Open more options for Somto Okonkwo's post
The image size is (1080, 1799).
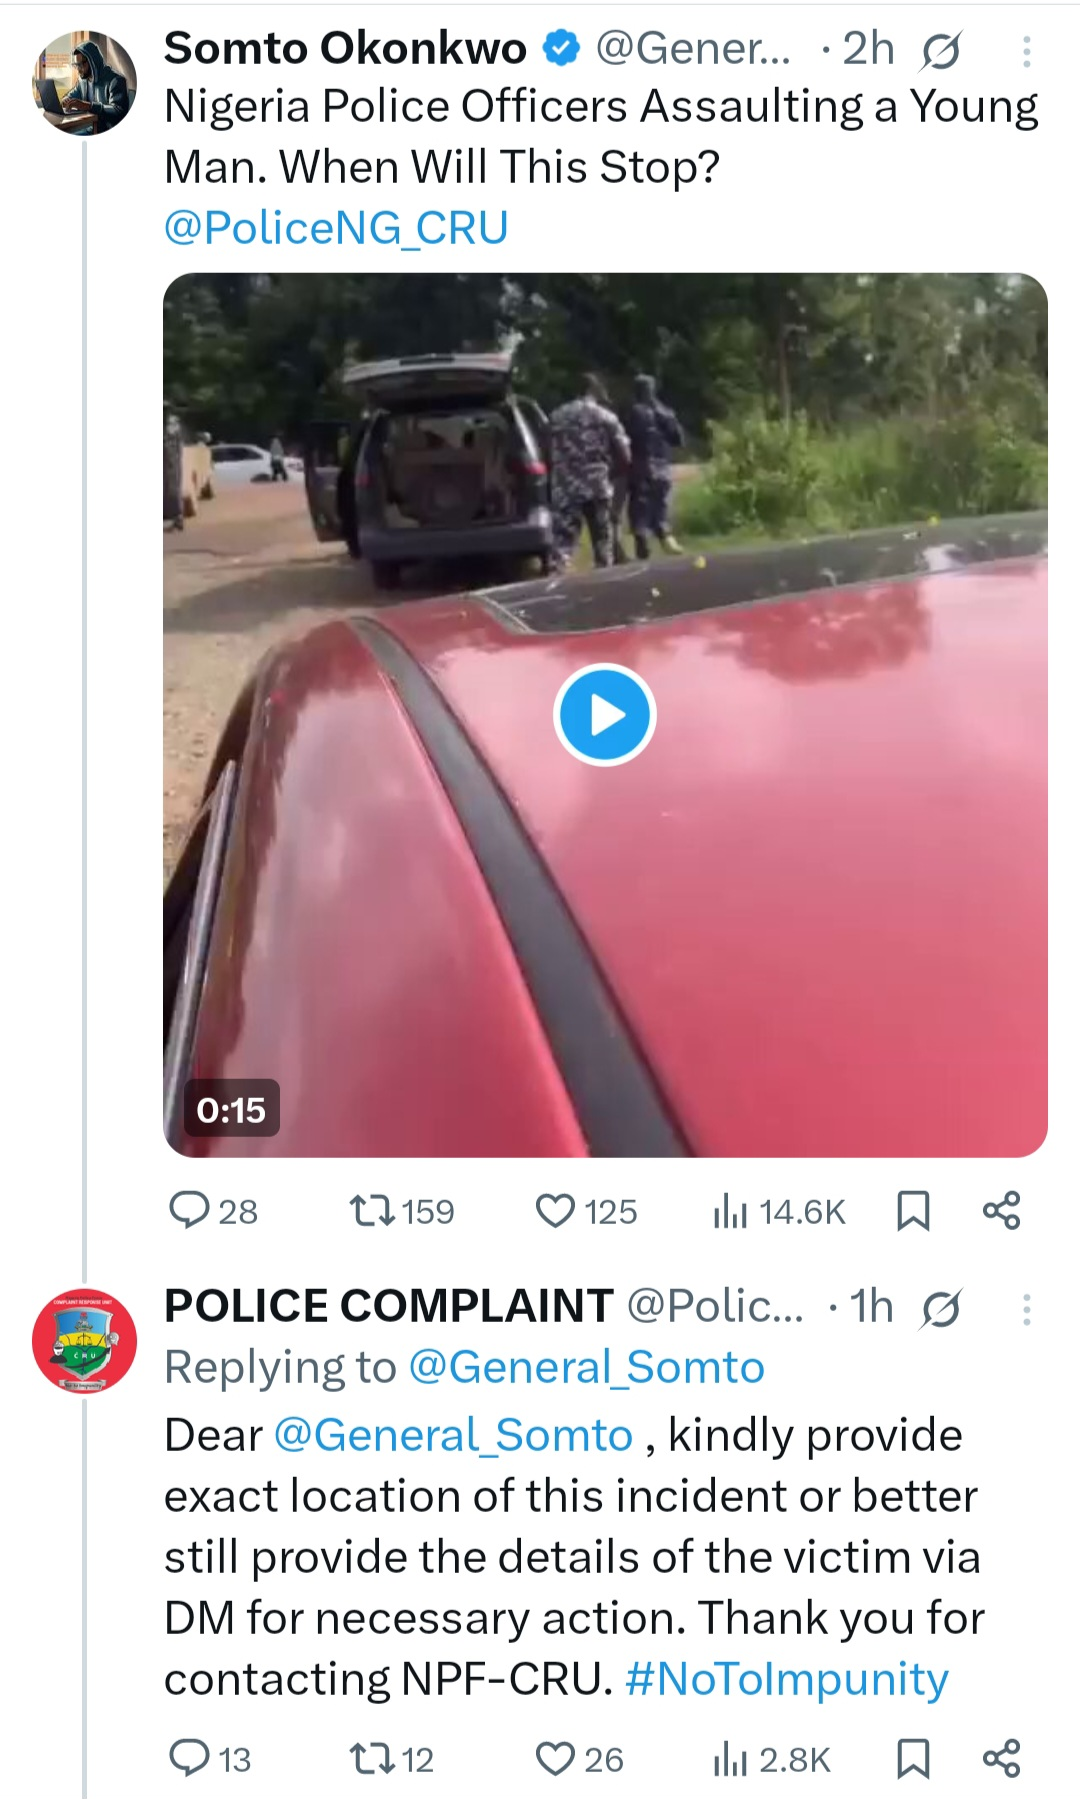point(1026,52)
